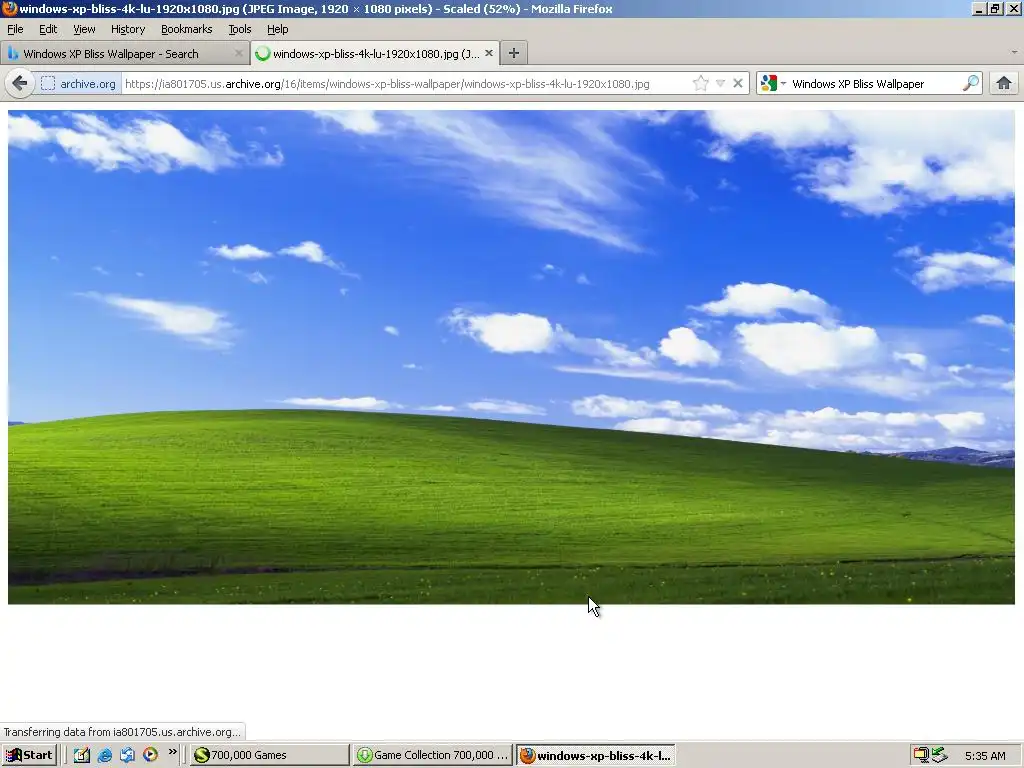Screen dimensions: 1024x768
Task: Open the Tools menu
Action: coord(240,29)
